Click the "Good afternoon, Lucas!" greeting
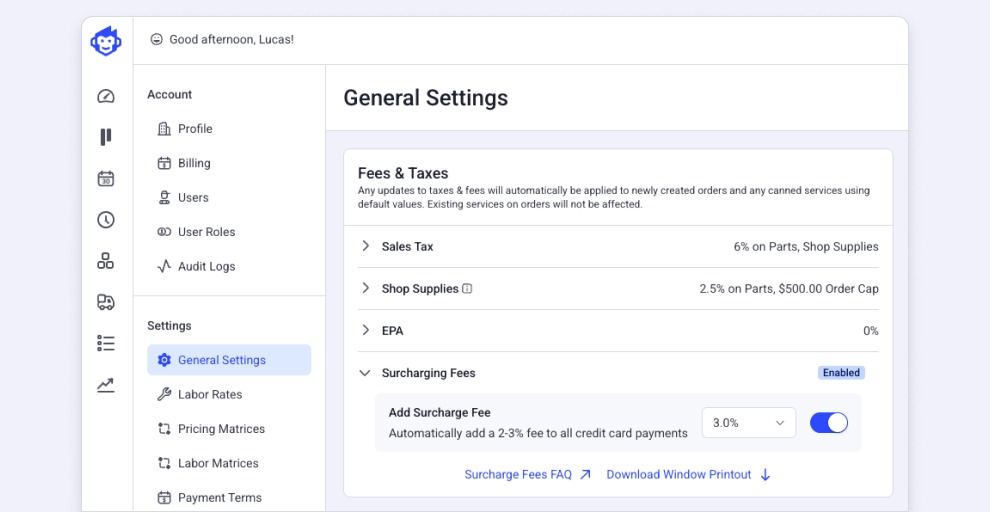Screen dimensions: 990x512 pos(232,39)
